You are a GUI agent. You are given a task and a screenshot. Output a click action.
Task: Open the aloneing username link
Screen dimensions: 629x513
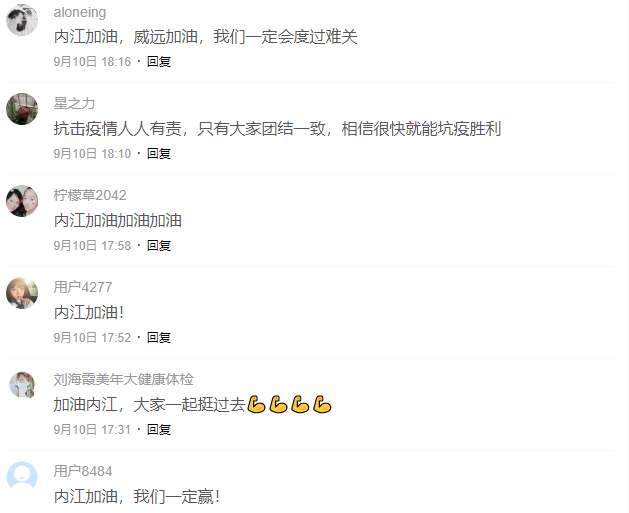(x=80, y=12)
